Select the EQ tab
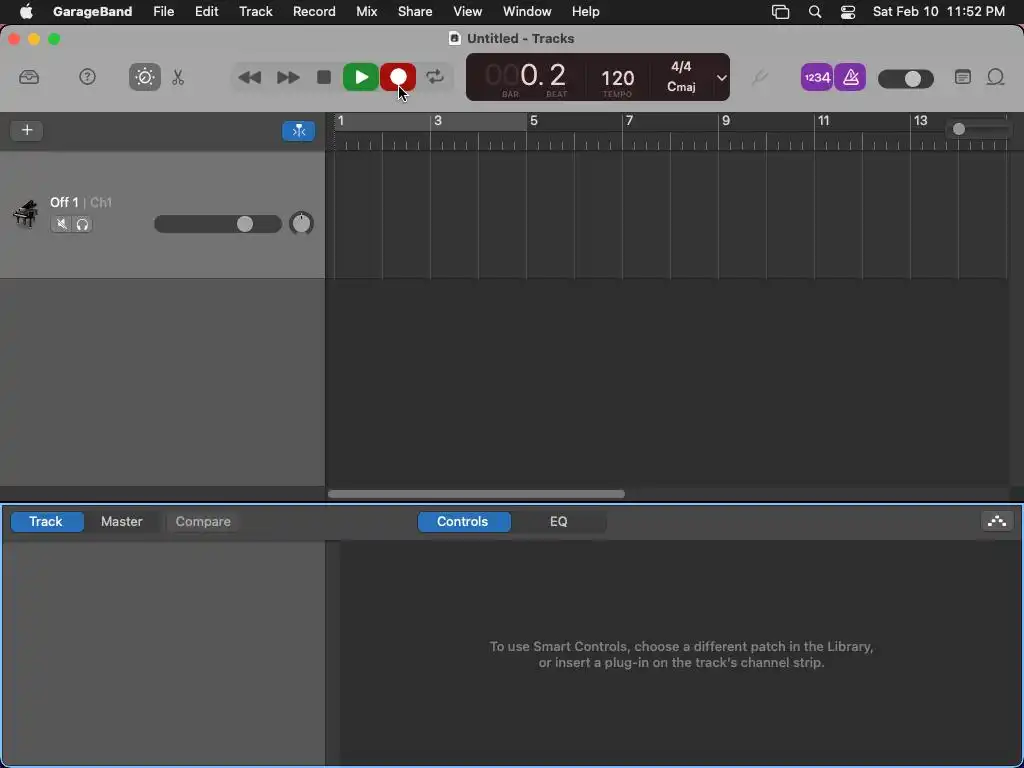 coord(558,521)
